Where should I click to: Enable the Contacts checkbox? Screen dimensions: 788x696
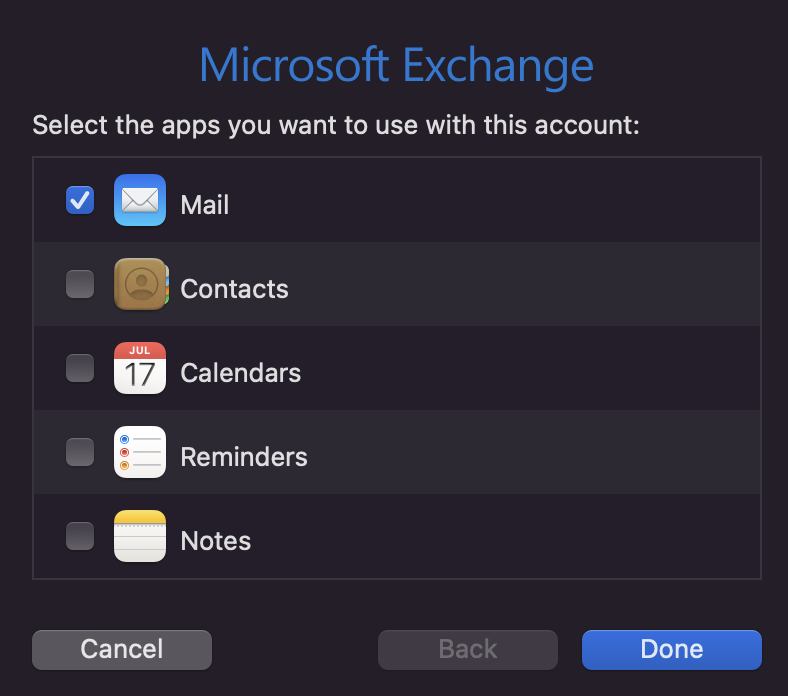(80, 284)
